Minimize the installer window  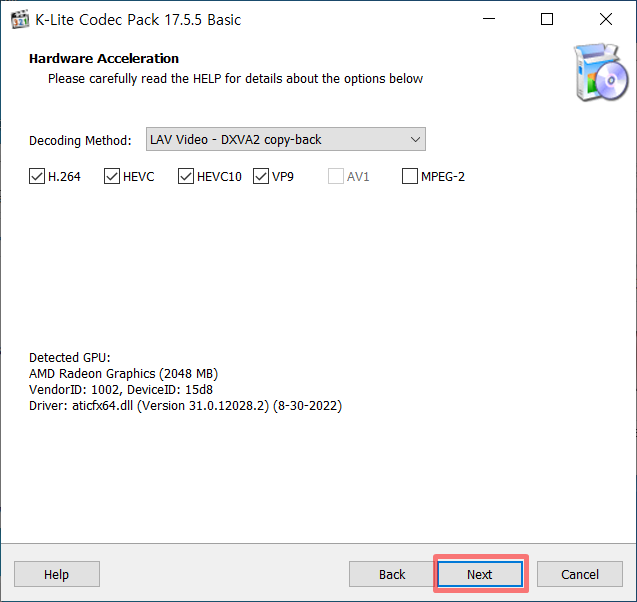click(489, 19)
